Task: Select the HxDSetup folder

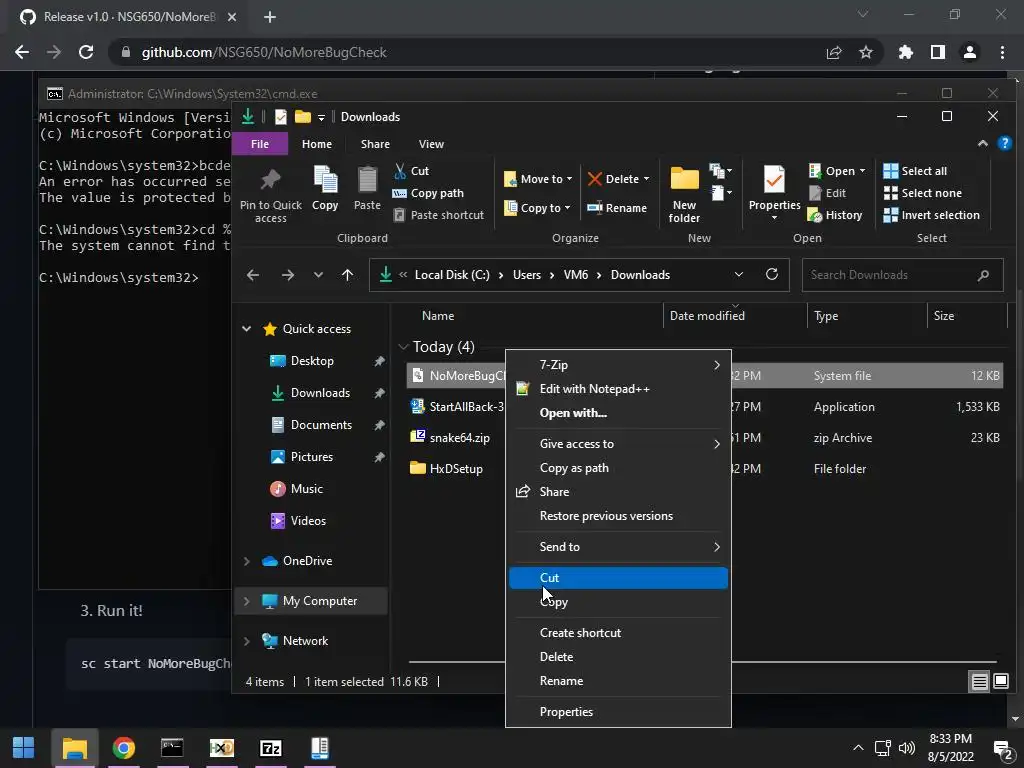Action: (x=456, y=469)
